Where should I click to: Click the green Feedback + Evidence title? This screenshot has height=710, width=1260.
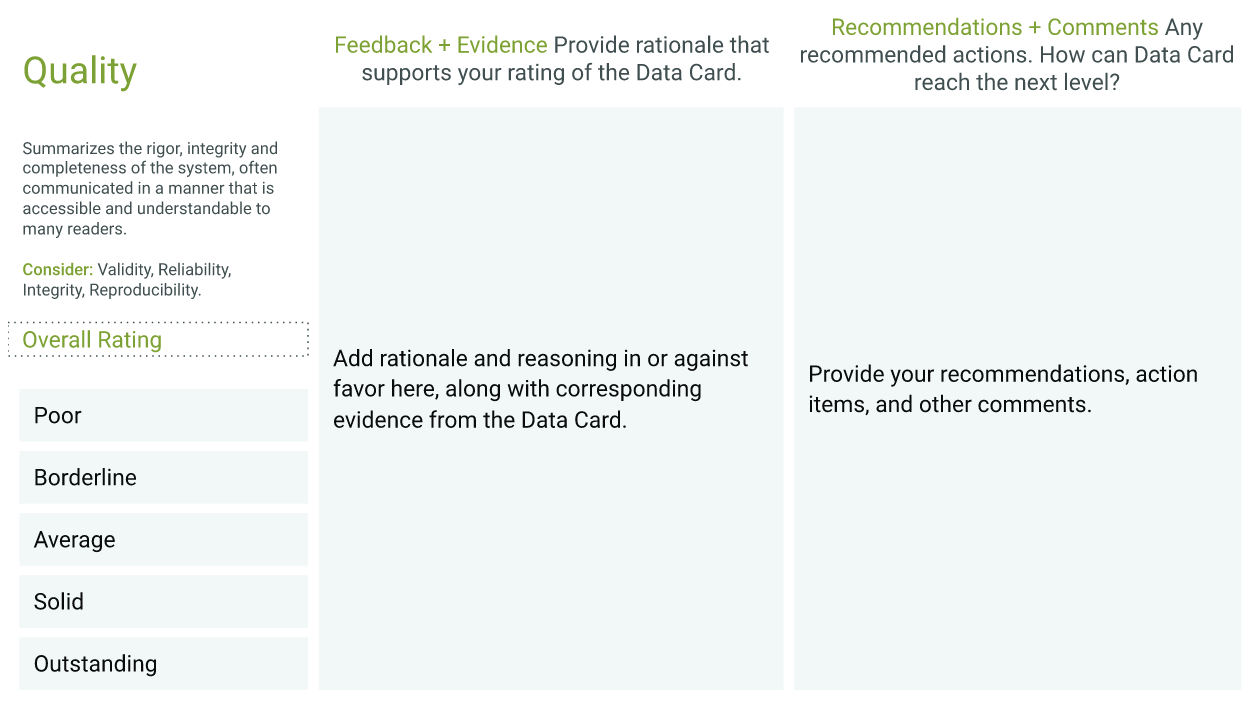coord(440,45)
